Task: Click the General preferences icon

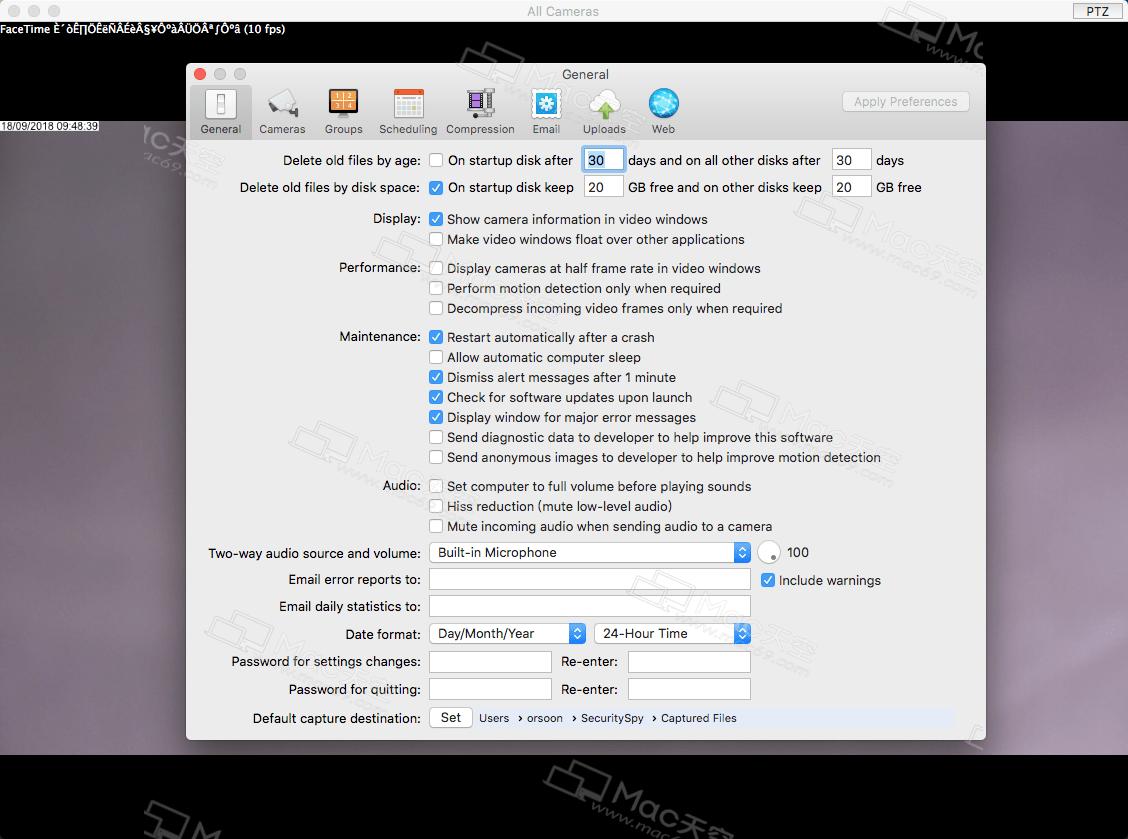Action: 220,108
